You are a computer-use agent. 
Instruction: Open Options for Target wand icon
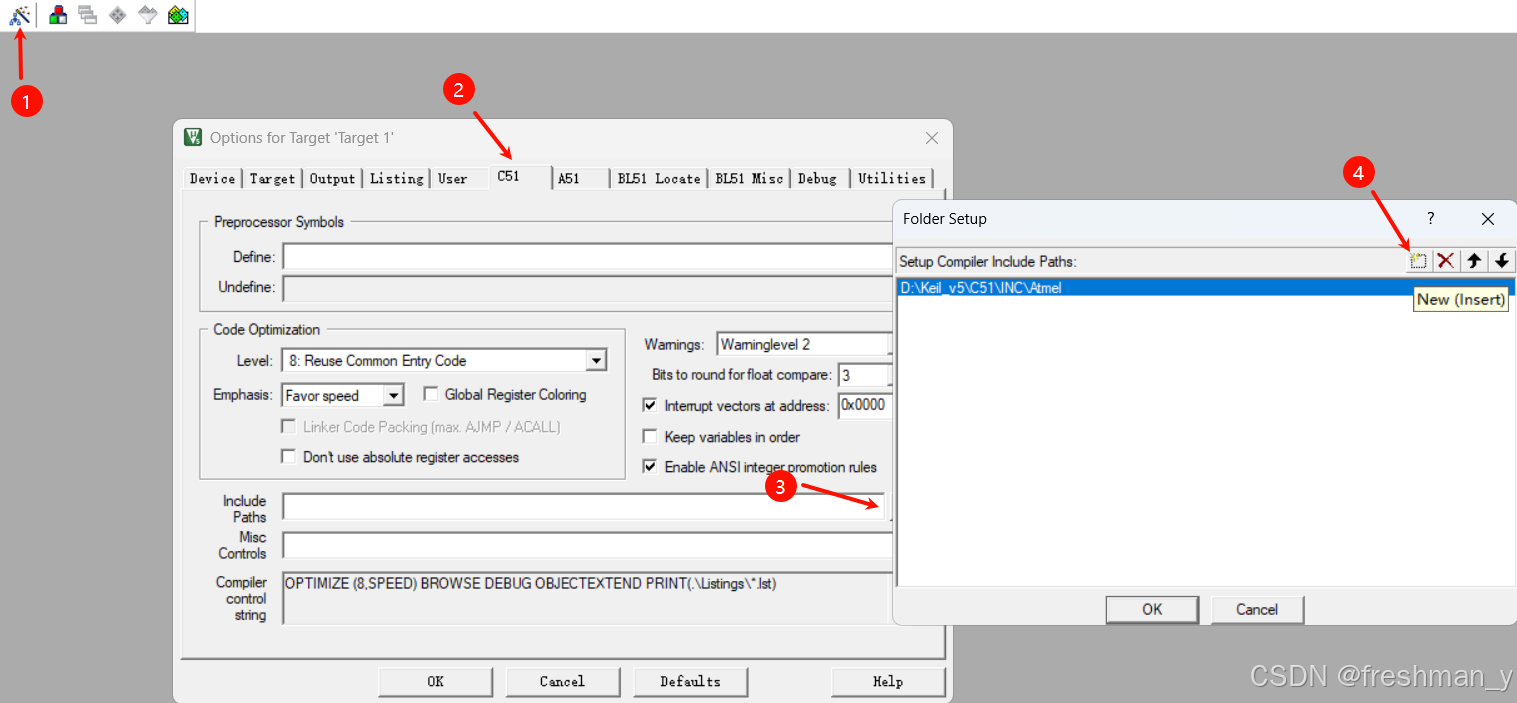click(19, 15)
